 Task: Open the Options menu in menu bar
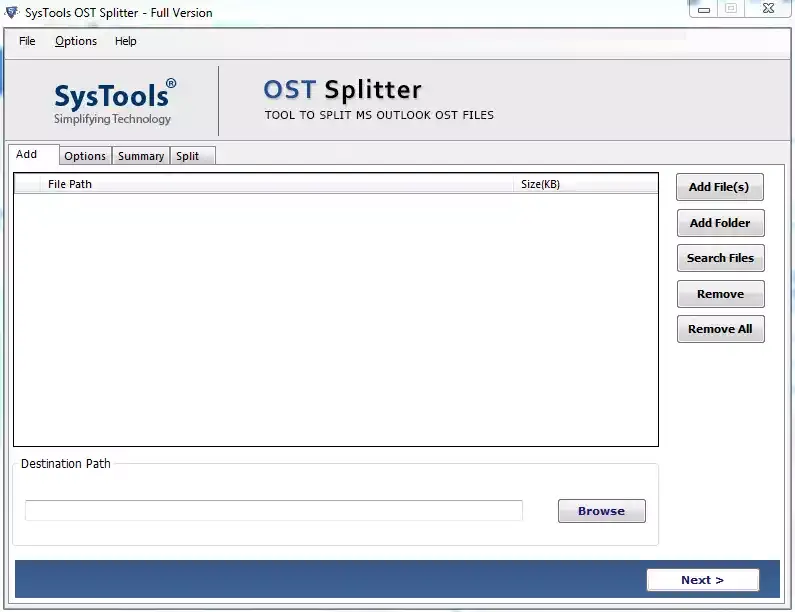pos(76,41)
